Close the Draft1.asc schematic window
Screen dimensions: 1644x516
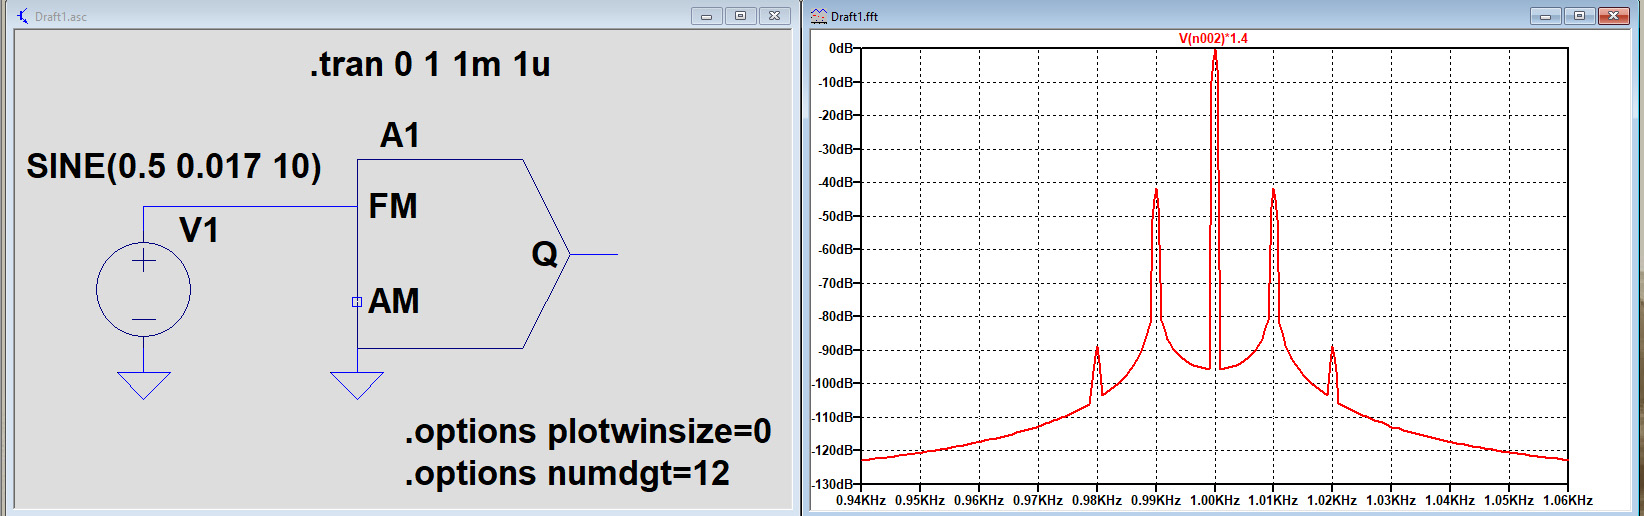pyautogui.click(x=775, y=16)
